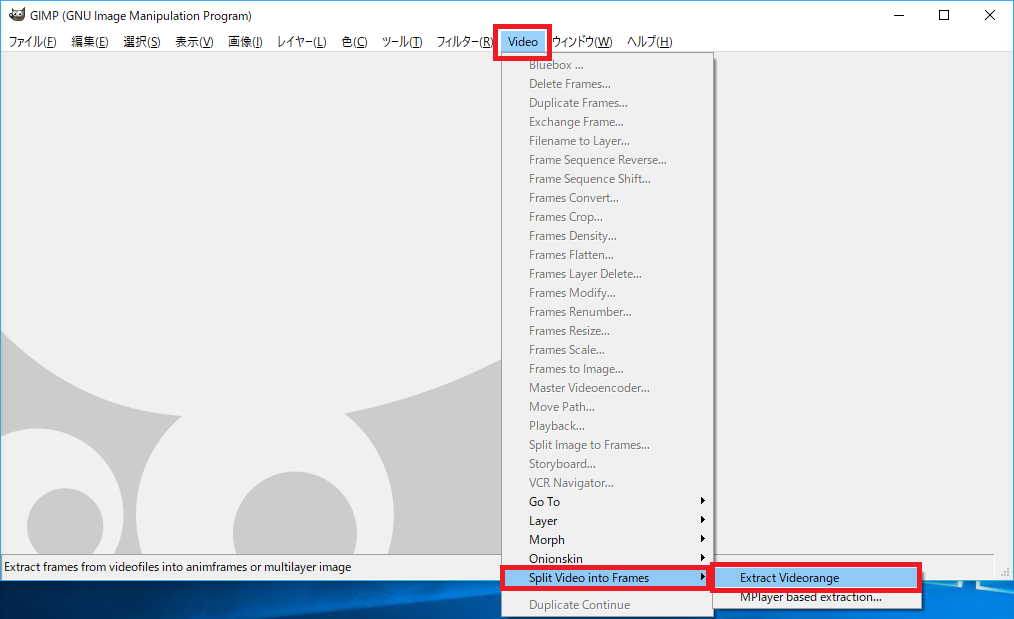Click the GIMP Wilber title bar icon

[17, 15]
